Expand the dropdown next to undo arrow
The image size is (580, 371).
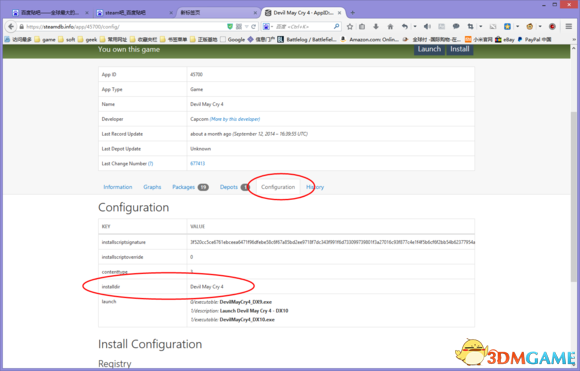point(415,27)
